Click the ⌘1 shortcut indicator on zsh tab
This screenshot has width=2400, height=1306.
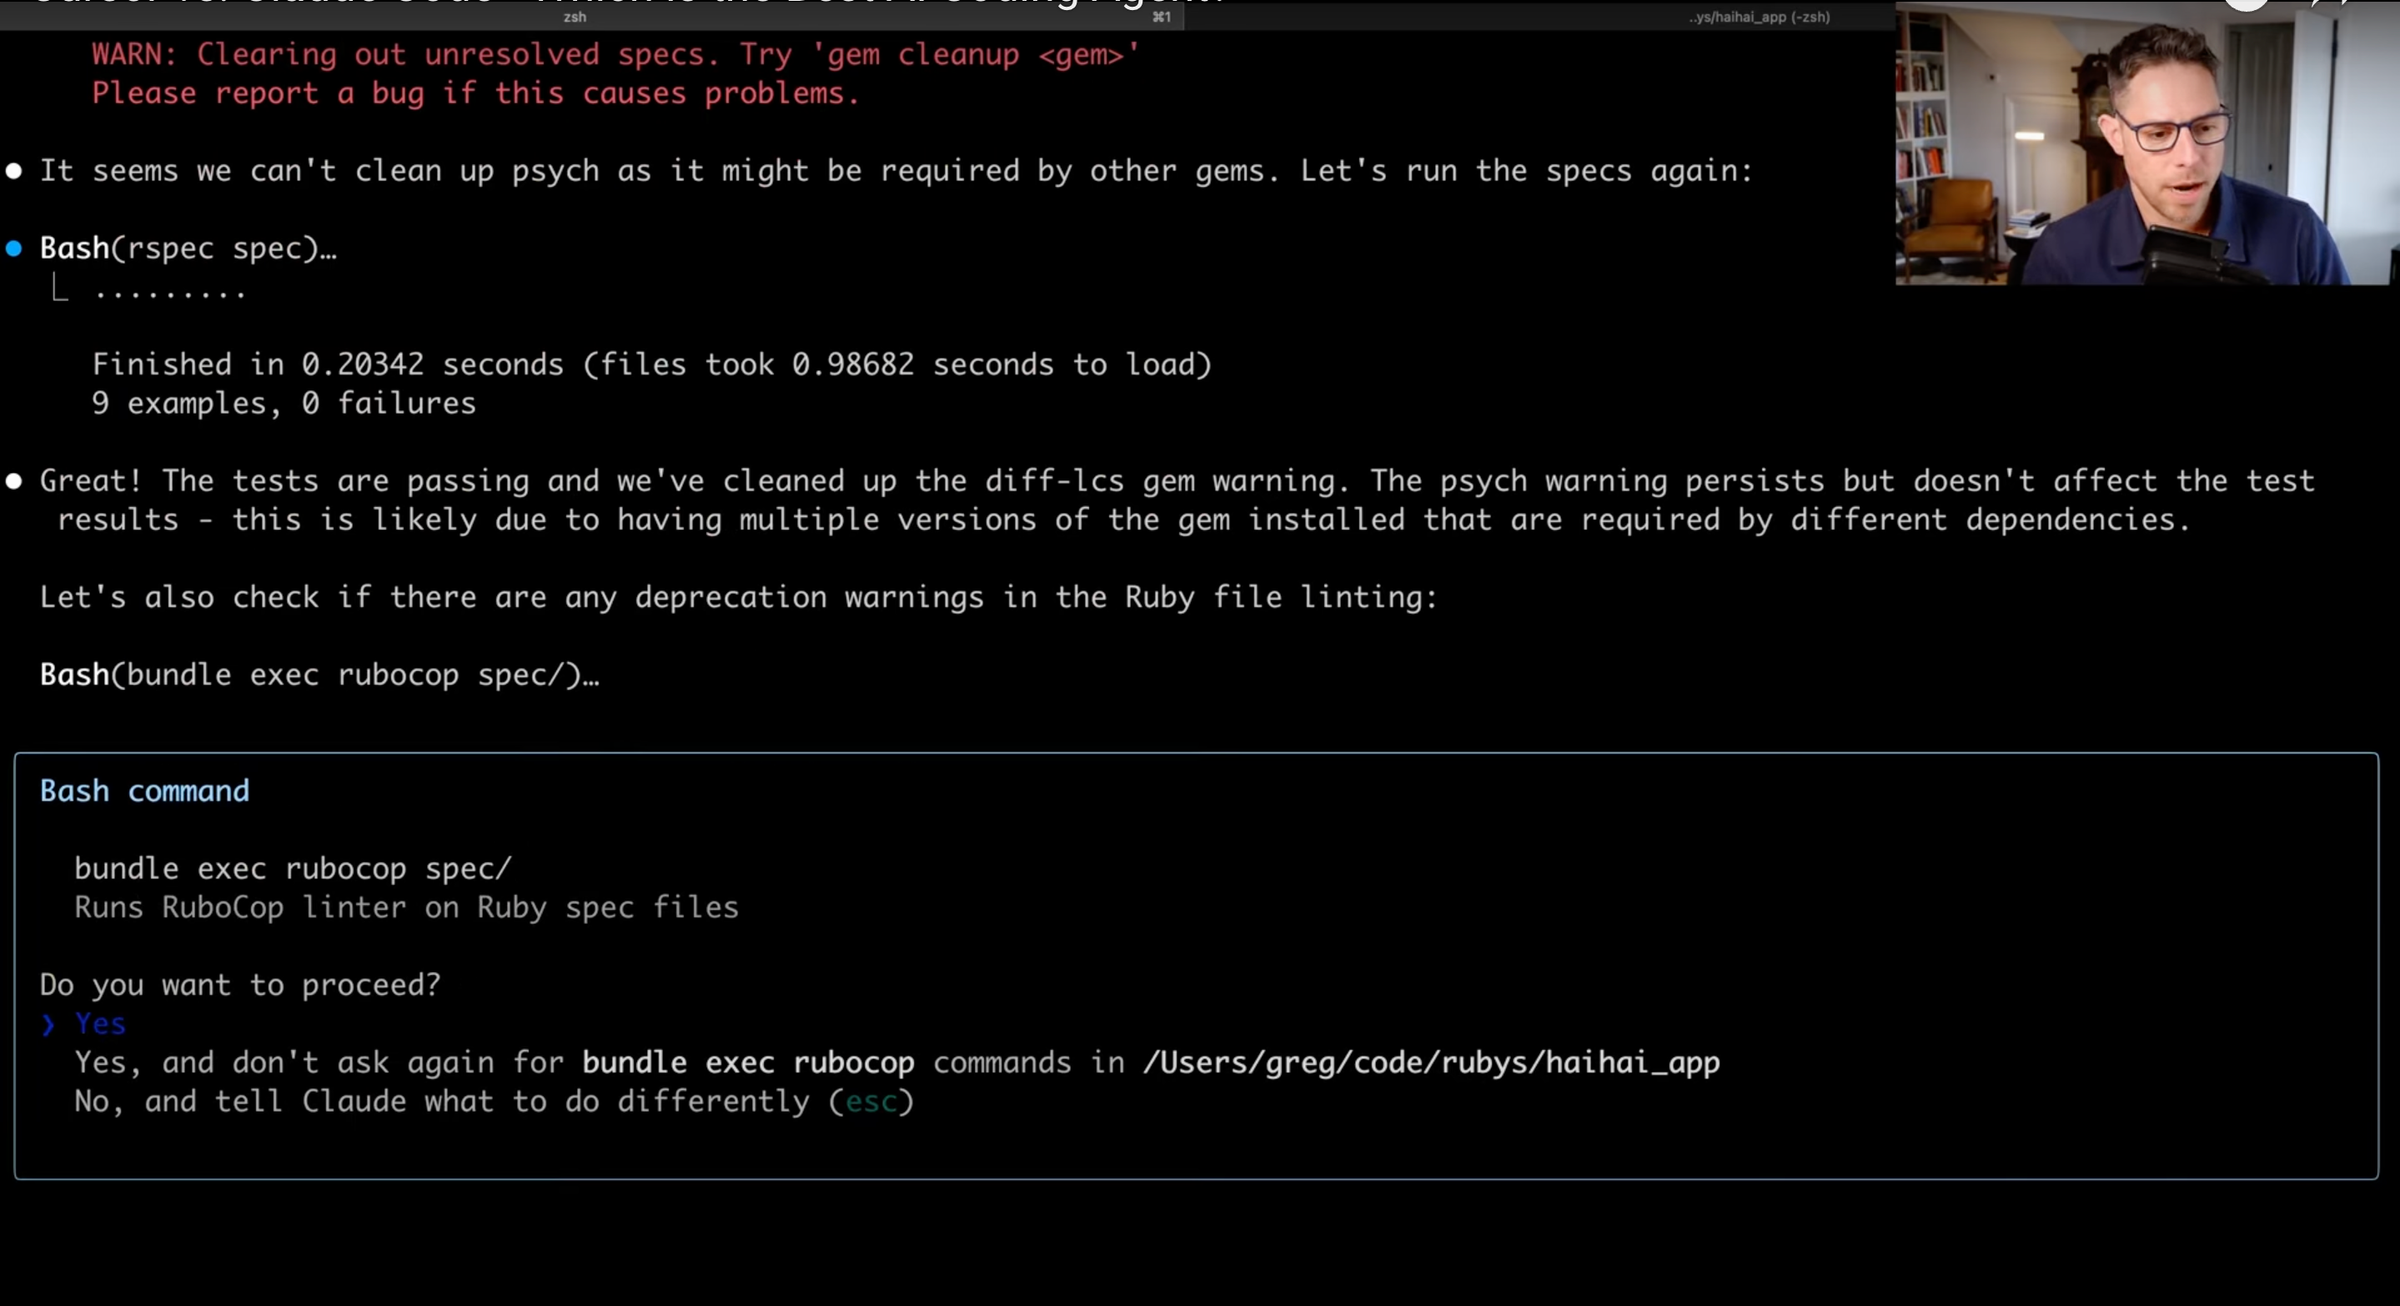point(1161,17)
